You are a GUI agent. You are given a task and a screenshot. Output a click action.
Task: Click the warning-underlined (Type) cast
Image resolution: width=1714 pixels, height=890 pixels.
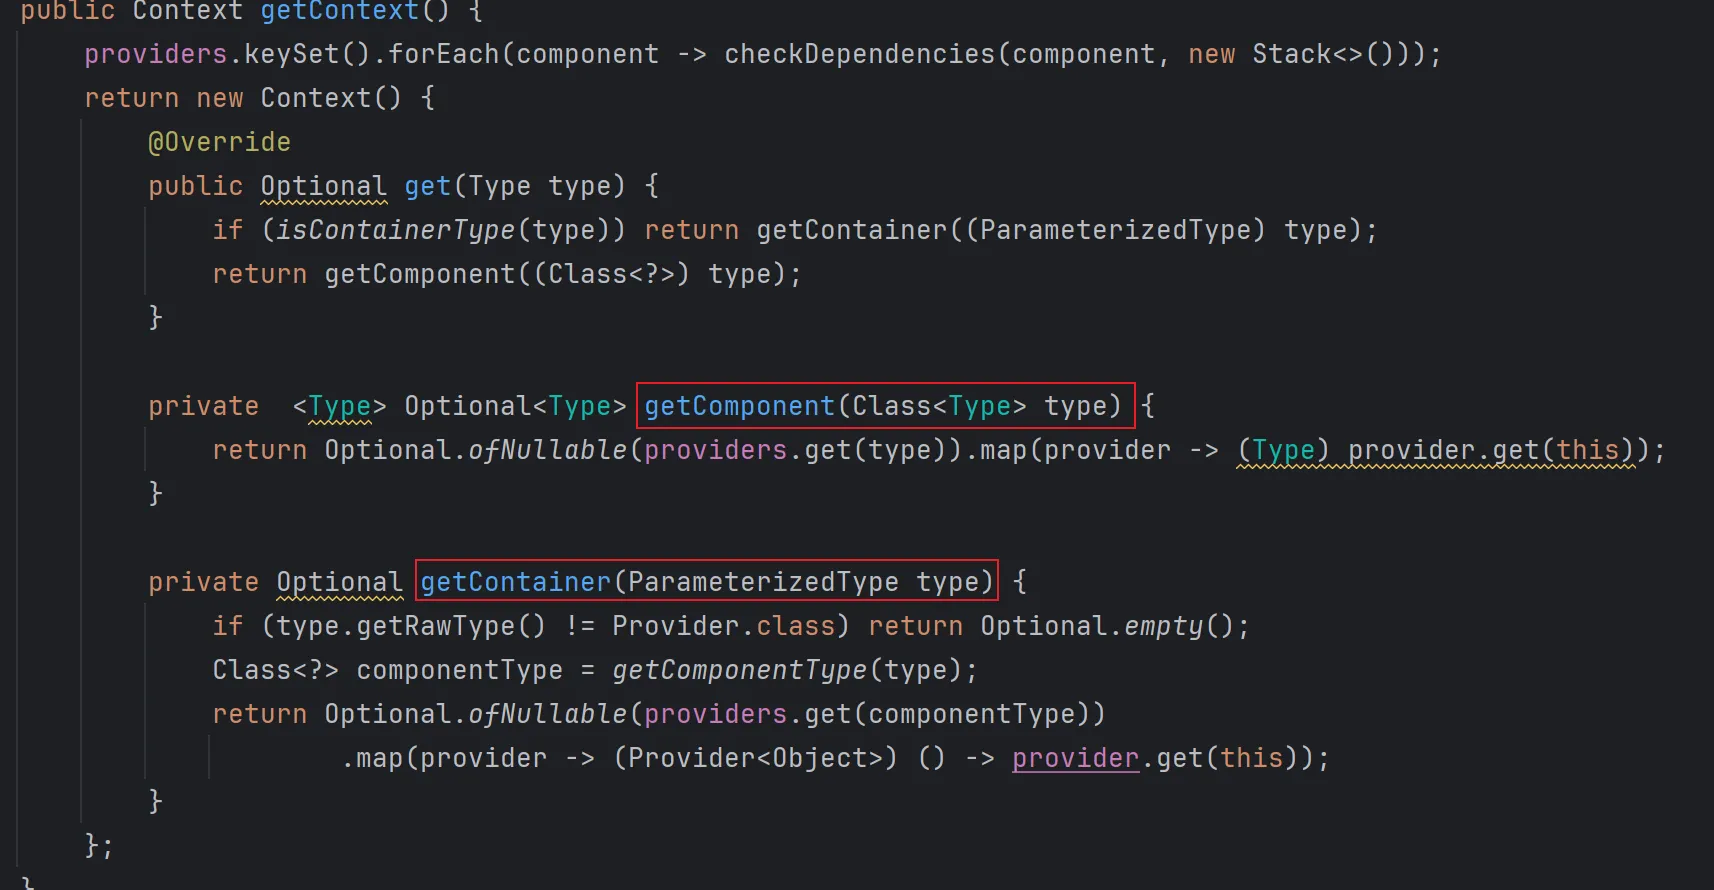tap(1283, 450)
